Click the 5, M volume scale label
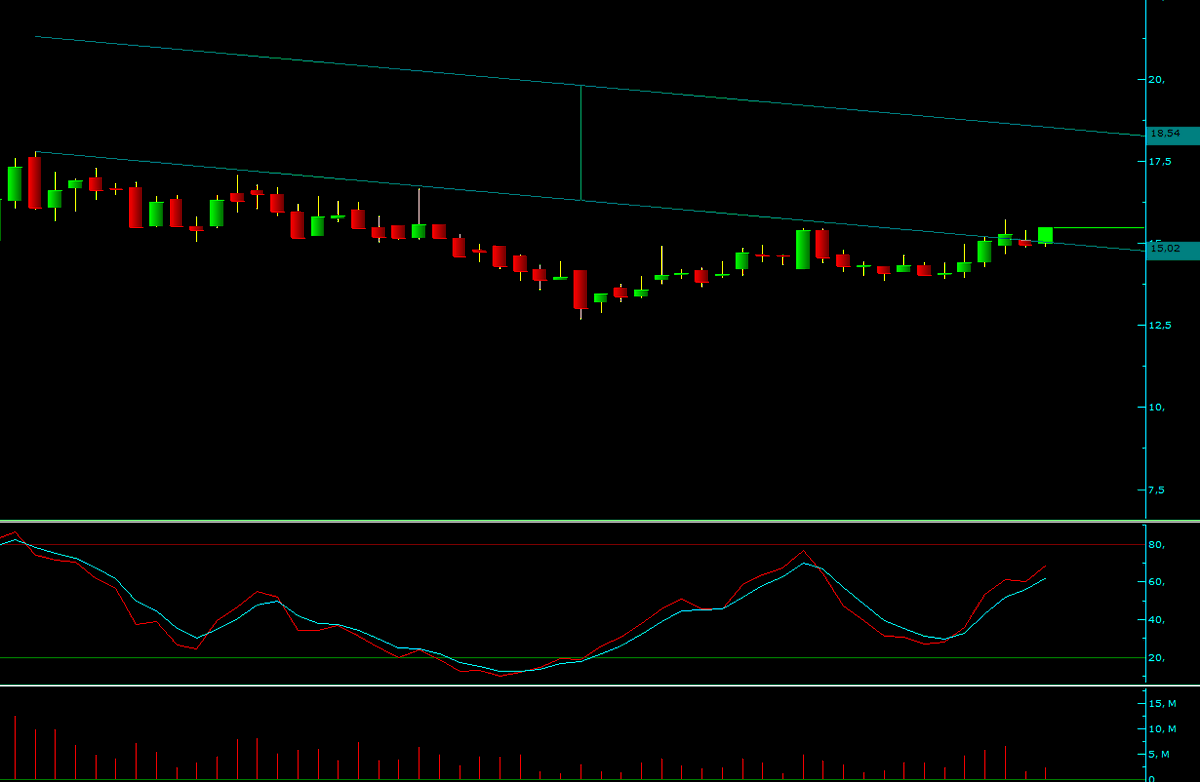This screenshot has width=1200, height=782. pos(1160,755)
